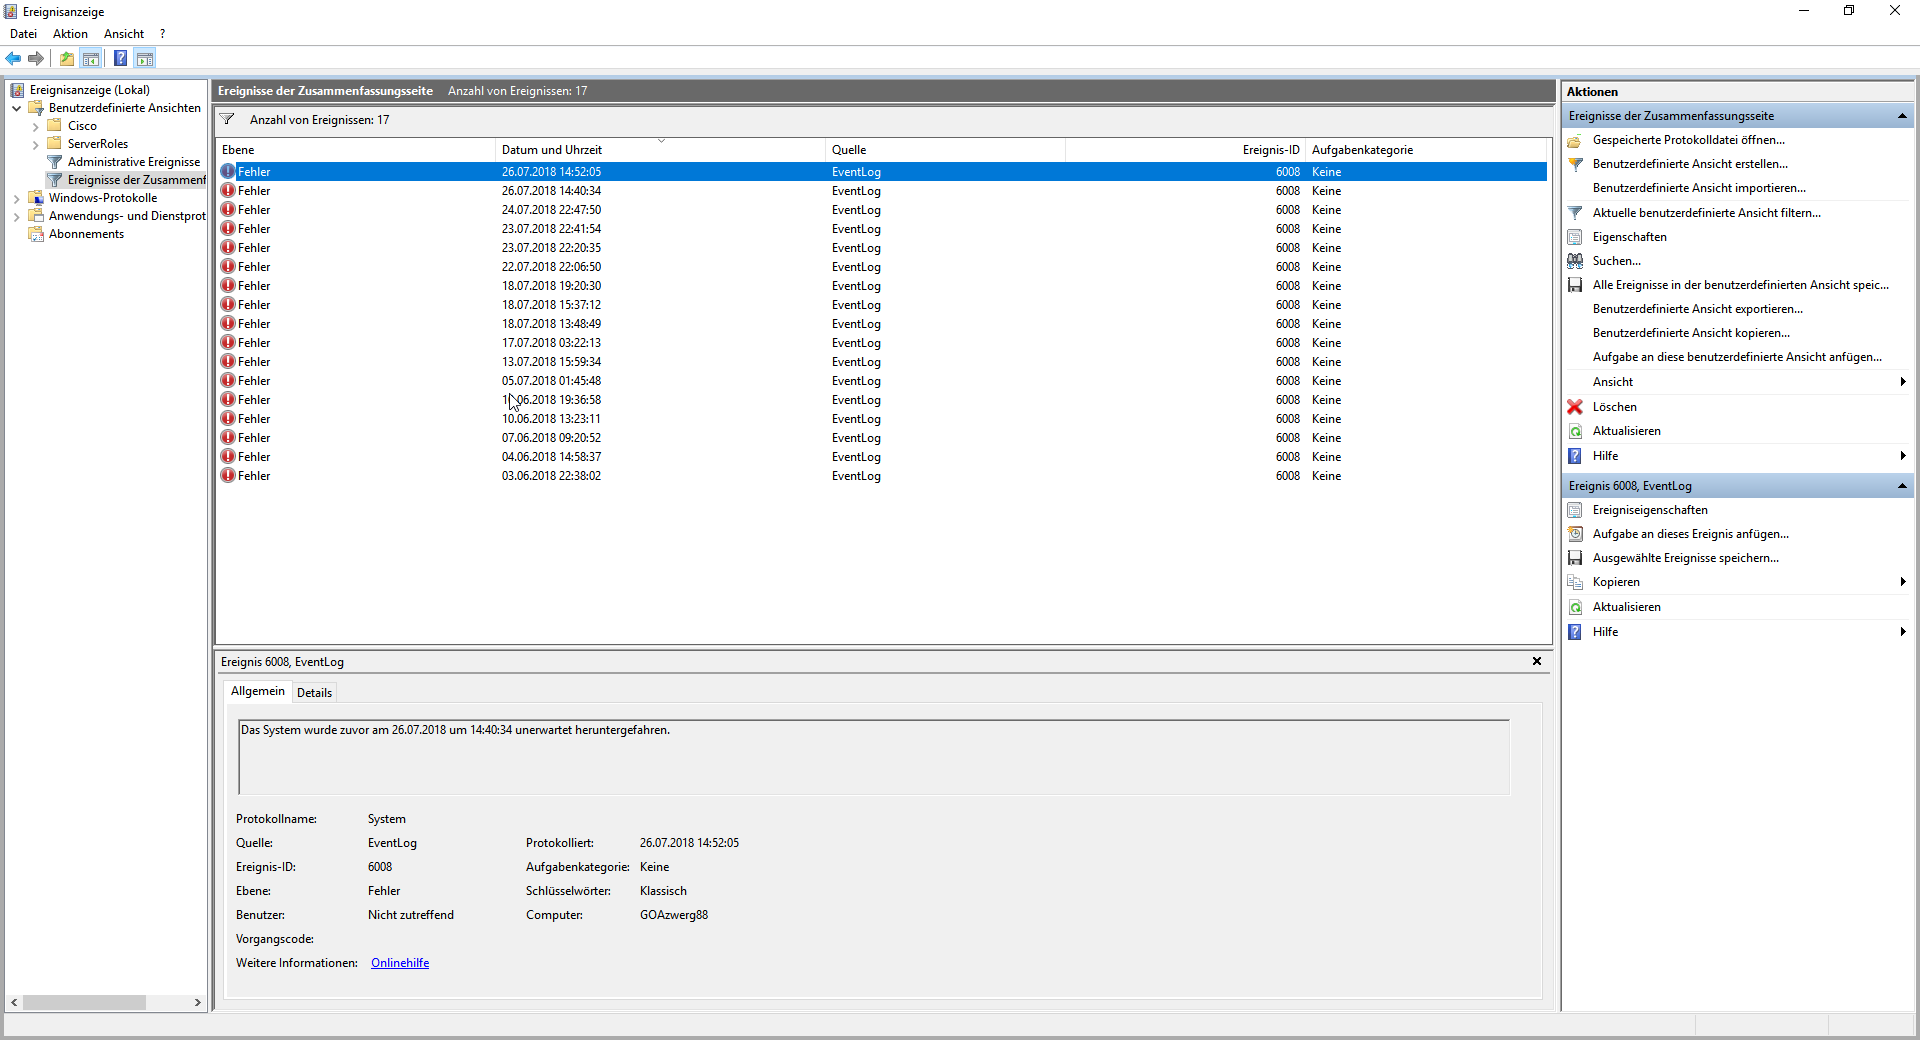
Task: Click the tree pane scrollbar right arrow
Action: coord(198,1002)
